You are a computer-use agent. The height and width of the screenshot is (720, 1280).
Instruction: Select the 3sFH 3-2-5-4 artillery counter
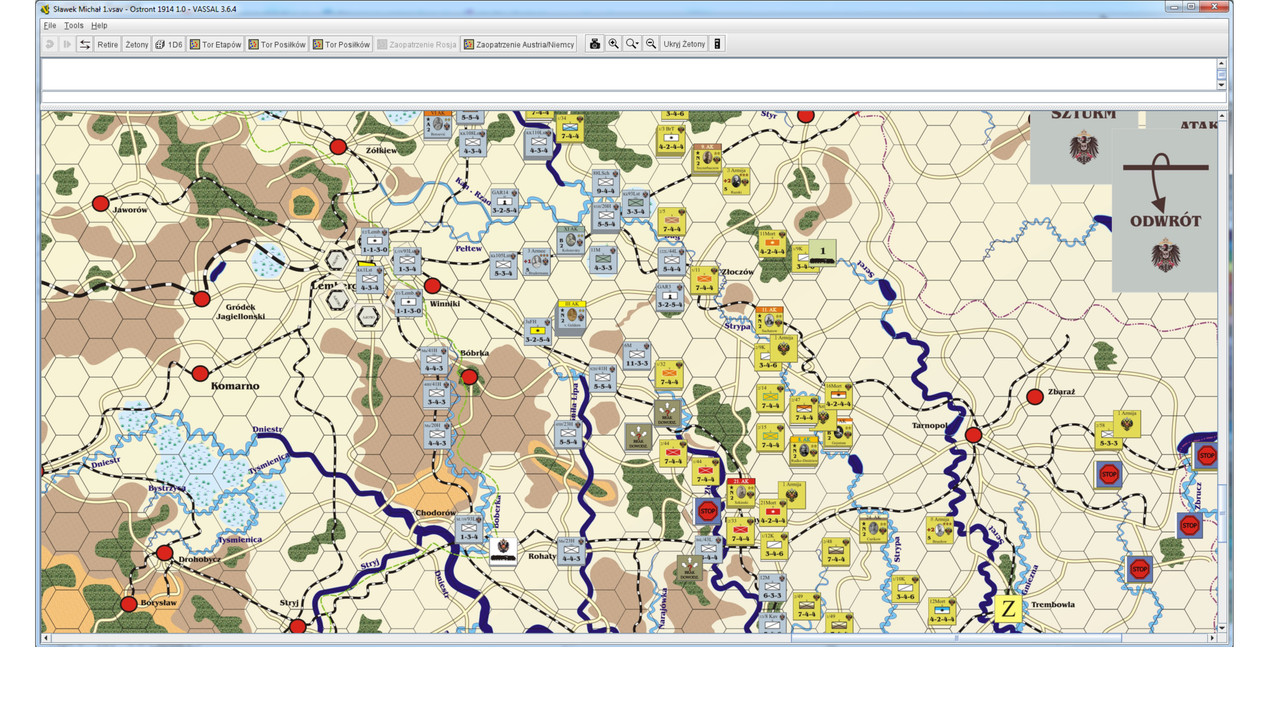click(x=539, y=331)
